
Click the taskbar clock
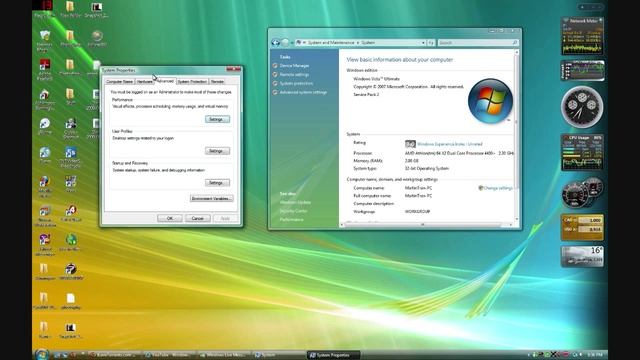pos(594,355)
